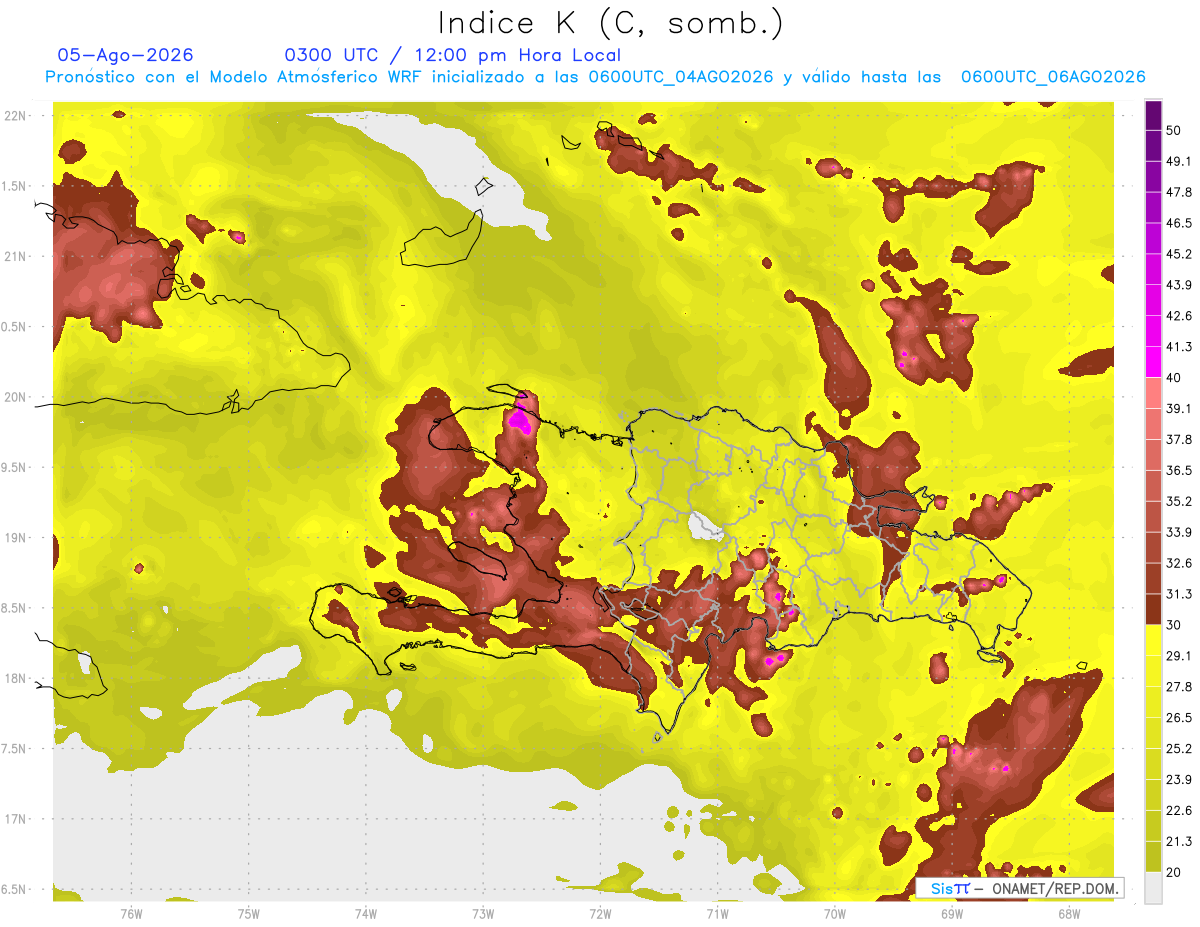1200x927 pixels.
Task: Click the colorbar value '22.6'
Action: tap(1178, 811)
